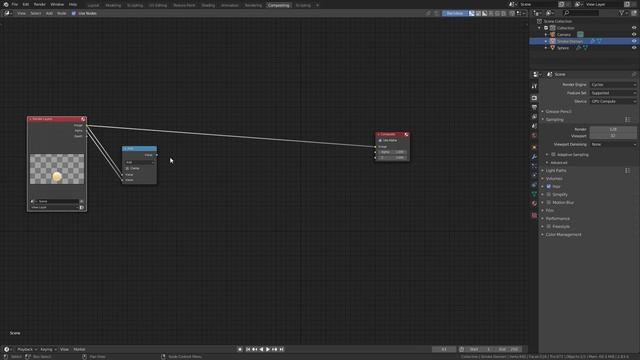The height and width of the screenshot is (360, 640).
Task: Toggle visibility eye for Collection
Action: click(x=634, y=28)
